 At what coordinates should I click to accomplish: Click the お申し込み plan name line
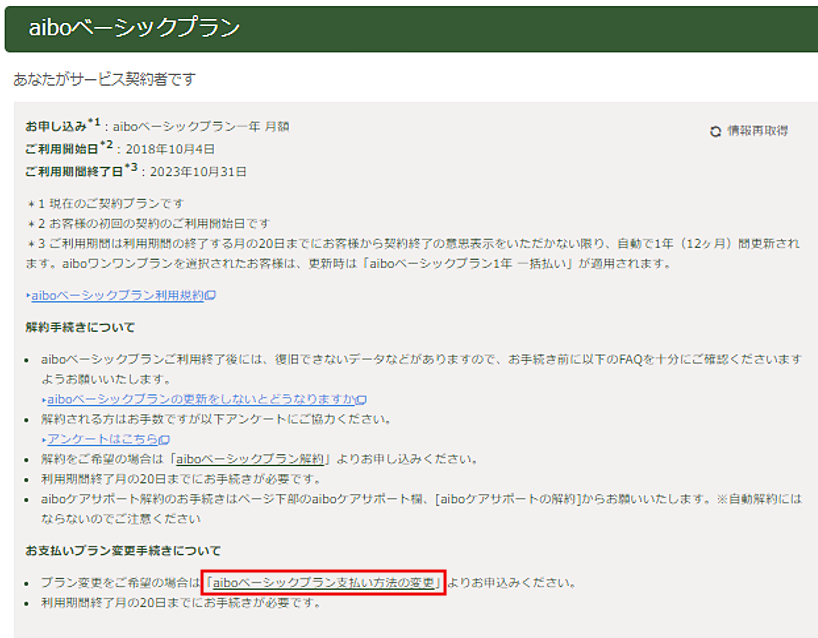pos(157,126)
